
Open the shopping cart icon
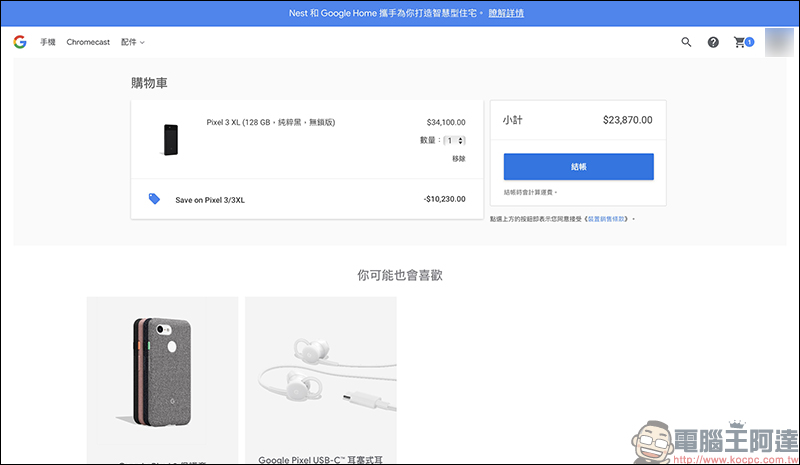pyautogui.click(x=743, y=42)
